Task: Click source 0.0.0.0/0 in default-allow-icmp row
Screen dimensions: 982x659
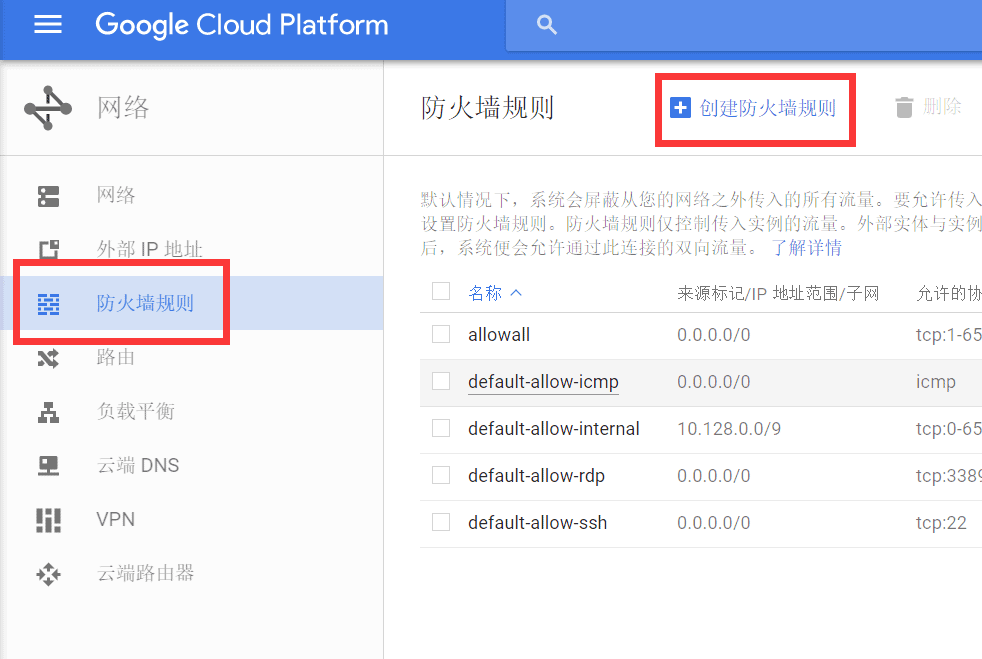Action: tap(713, 381)
